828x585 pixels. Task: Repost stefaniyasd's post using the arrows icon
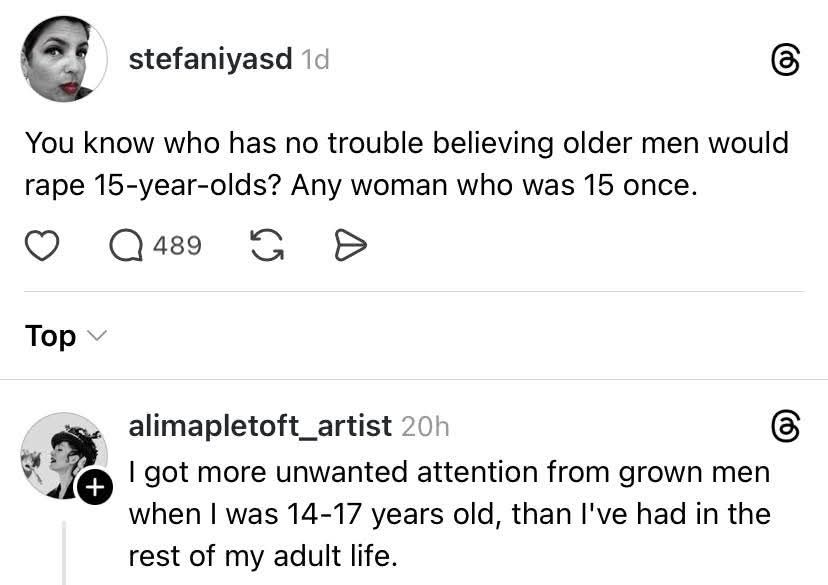coord(265,245)
